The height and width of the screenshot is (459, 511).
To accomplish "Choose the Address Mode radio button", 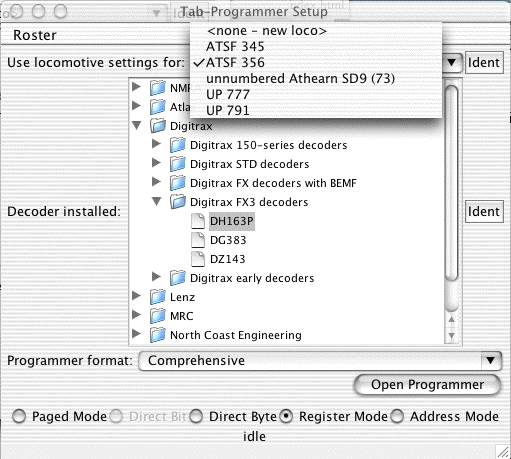I will (x=397, y=417).
